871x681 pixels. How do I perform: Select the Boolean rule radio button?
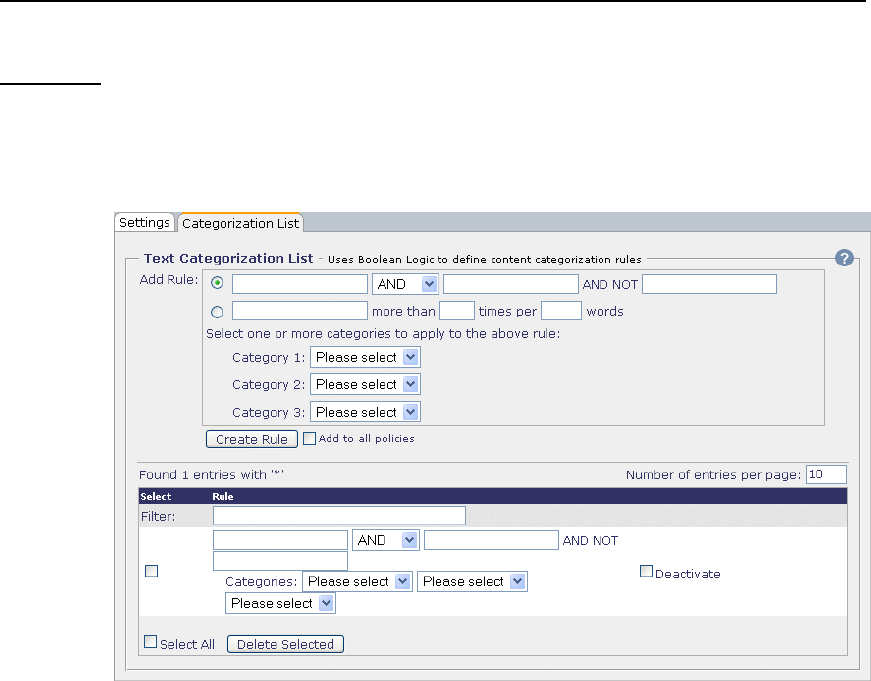[217, 283]
